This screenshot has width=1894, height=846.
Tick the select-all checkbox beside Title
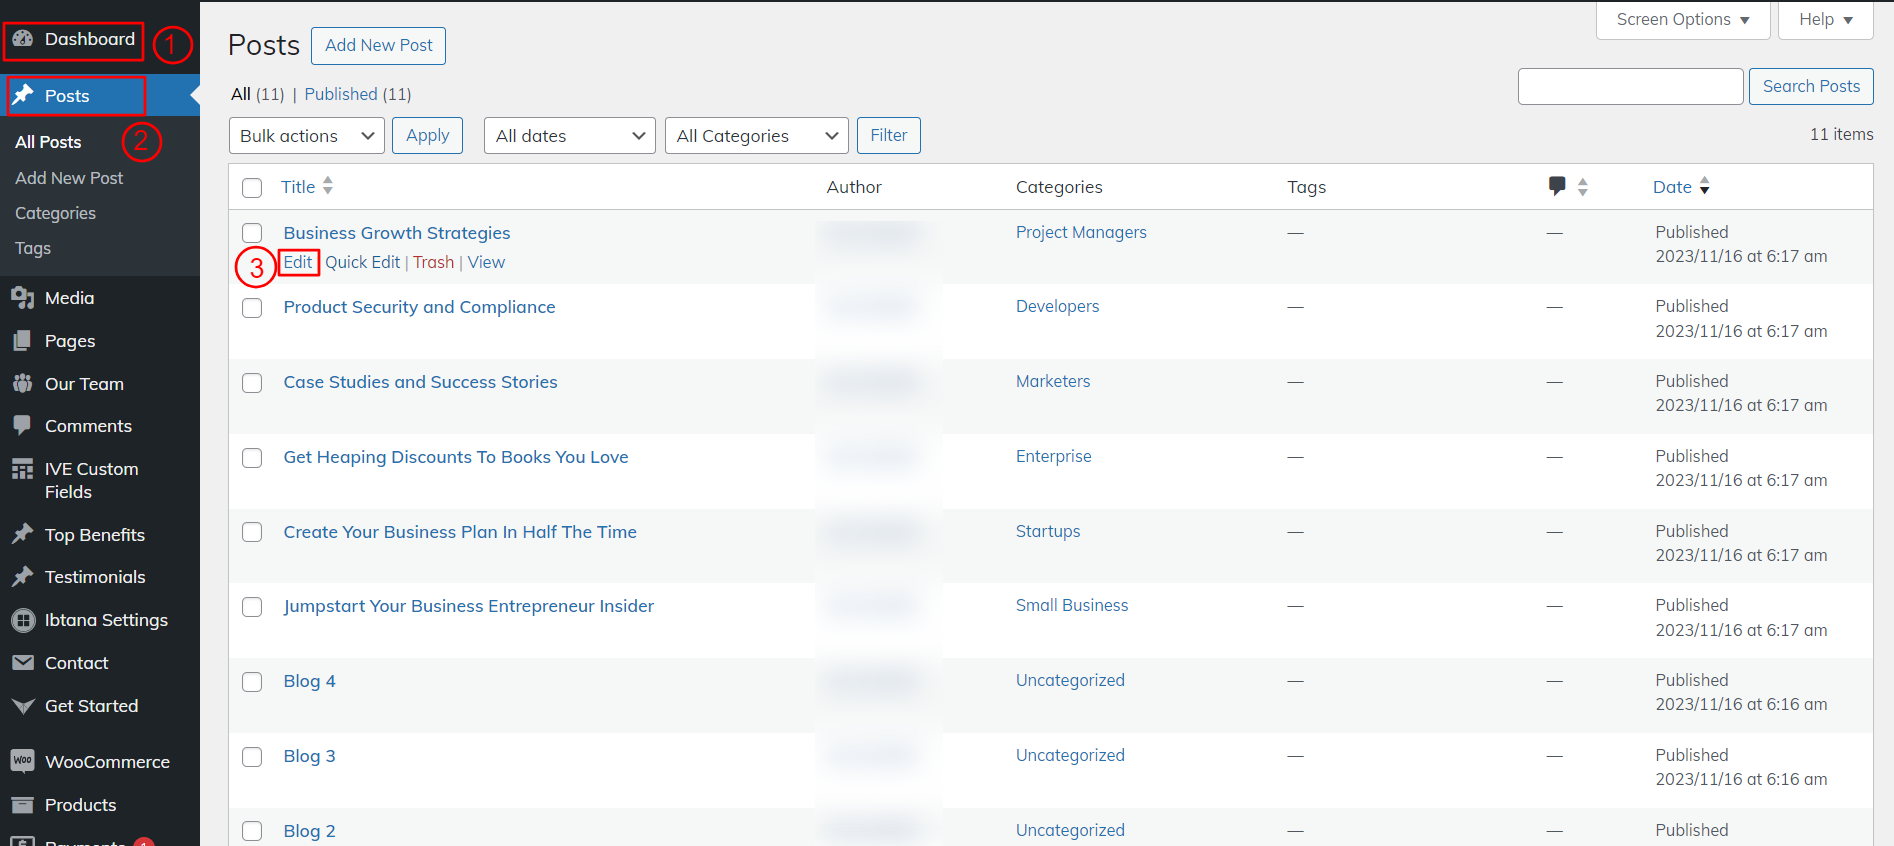252,188
